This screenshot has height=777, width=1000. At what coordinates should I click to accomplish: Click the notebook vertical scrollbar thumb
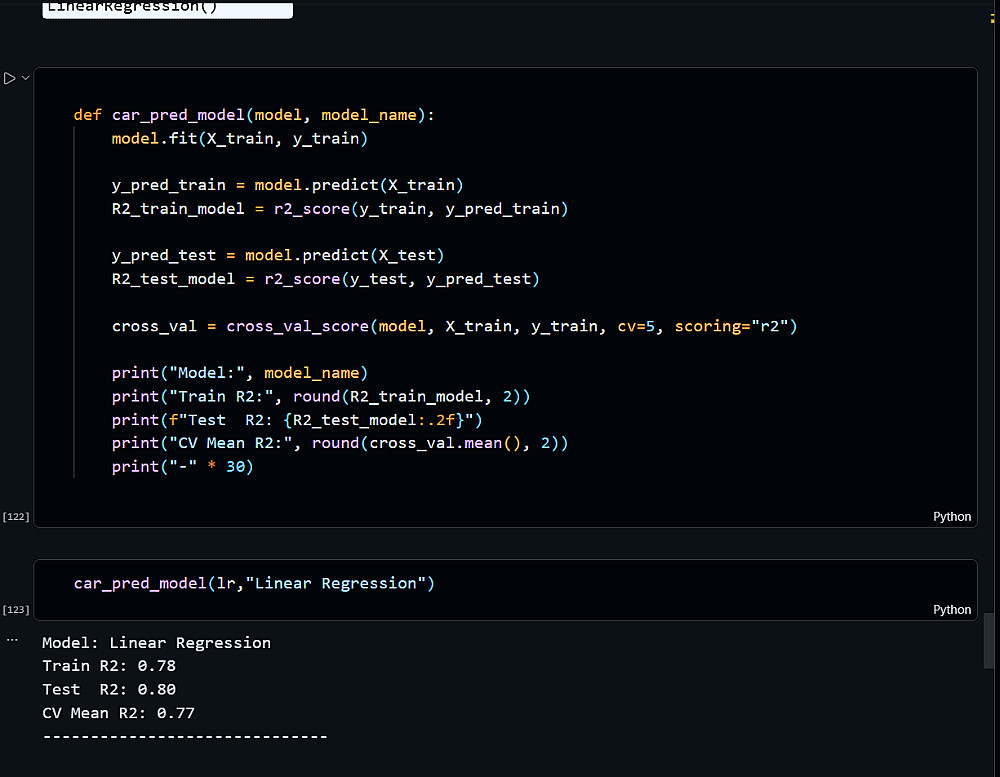point(990,640)
